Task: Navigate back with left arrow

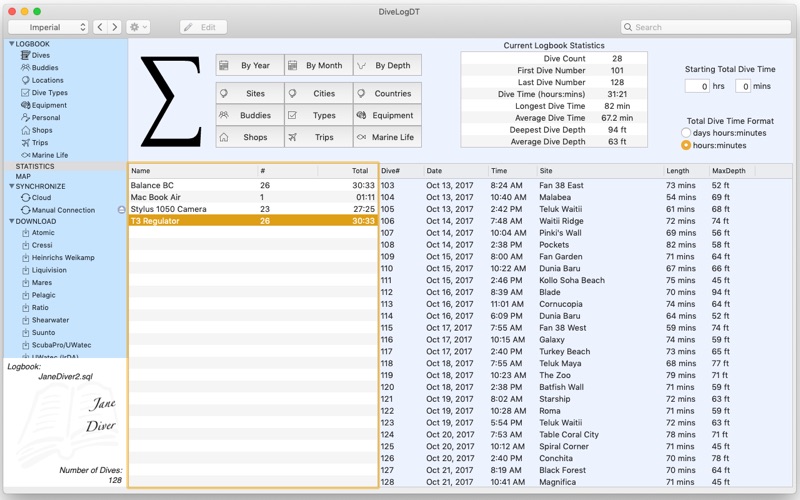Action: coord(100,27)
